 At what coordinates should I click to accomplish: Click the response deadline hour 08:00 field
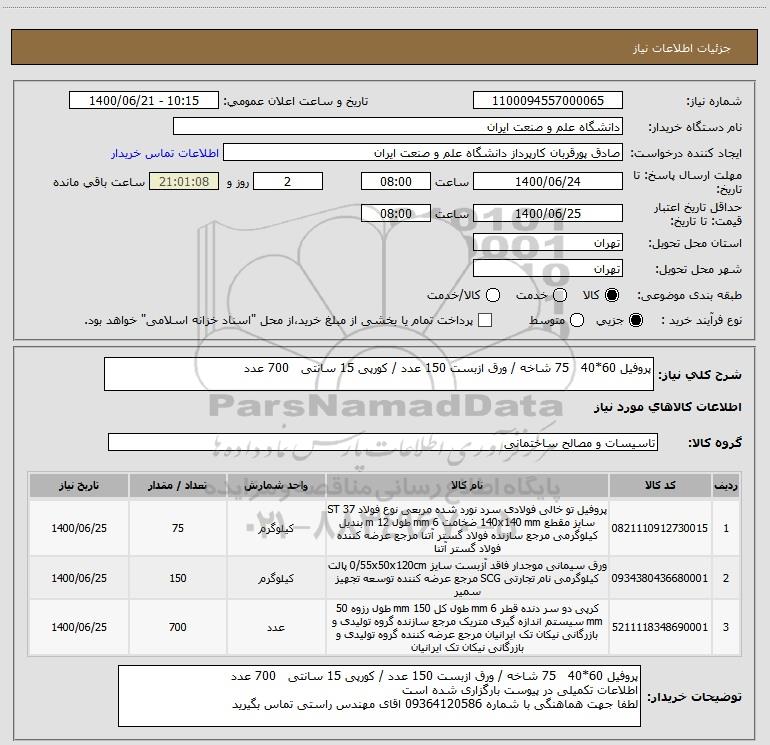pyautogui.click(x=396, y=181)
